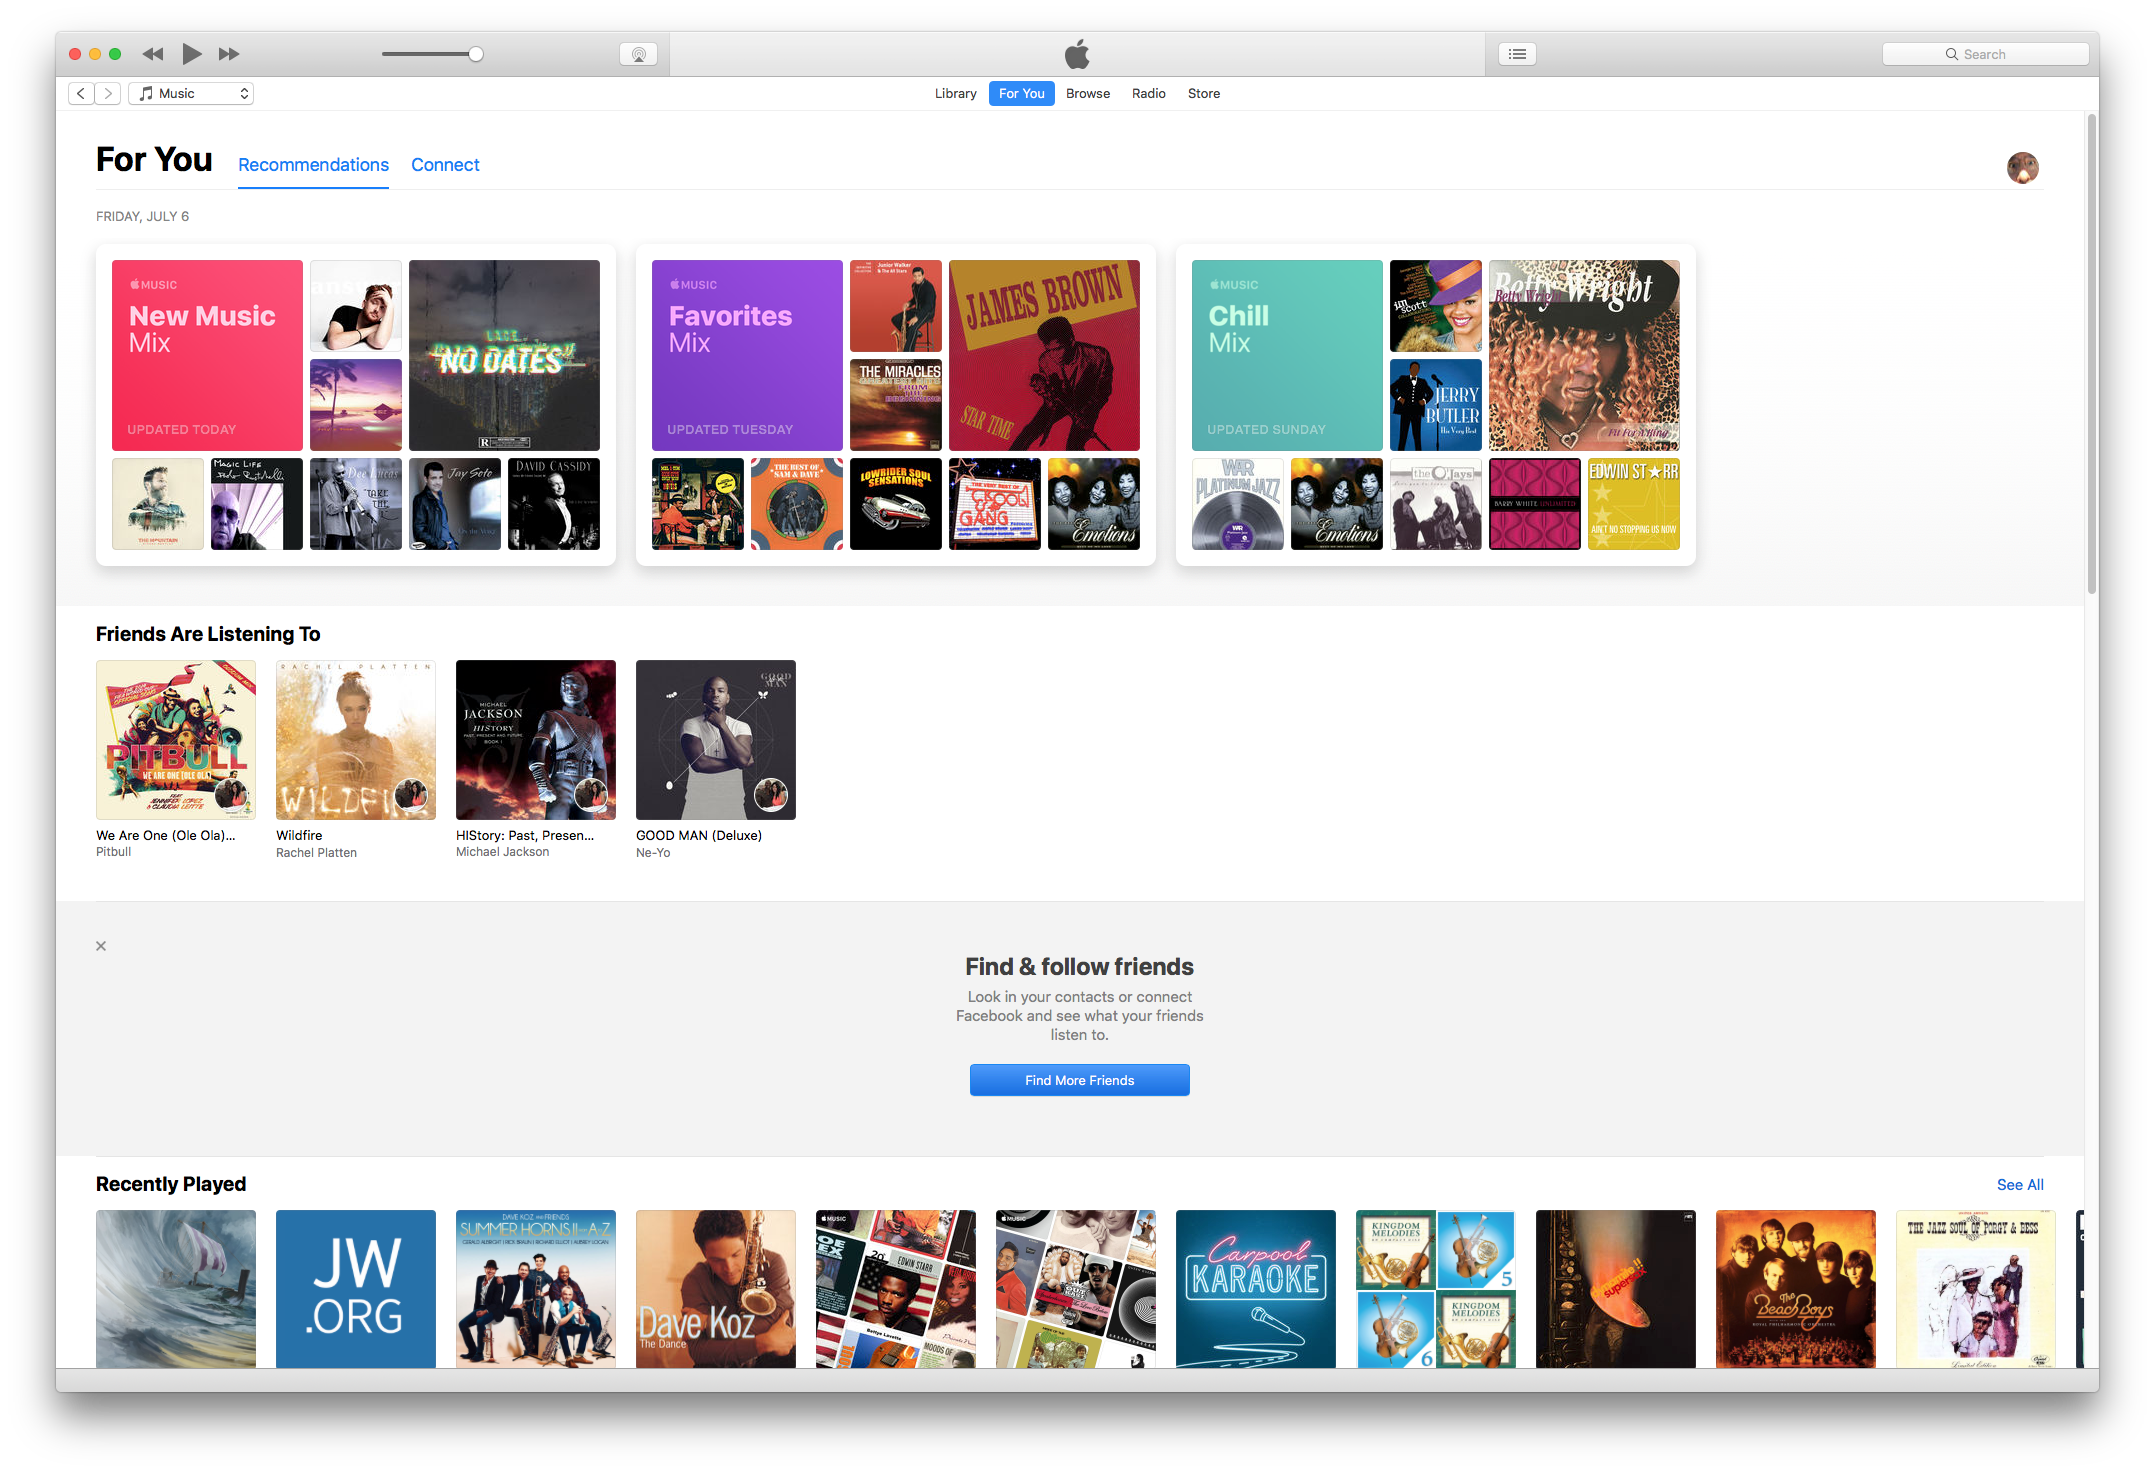Open the Lowrider Soul Sensations cover
This screenshot has width=2155, height=1472.
click(x=896, y=504)
